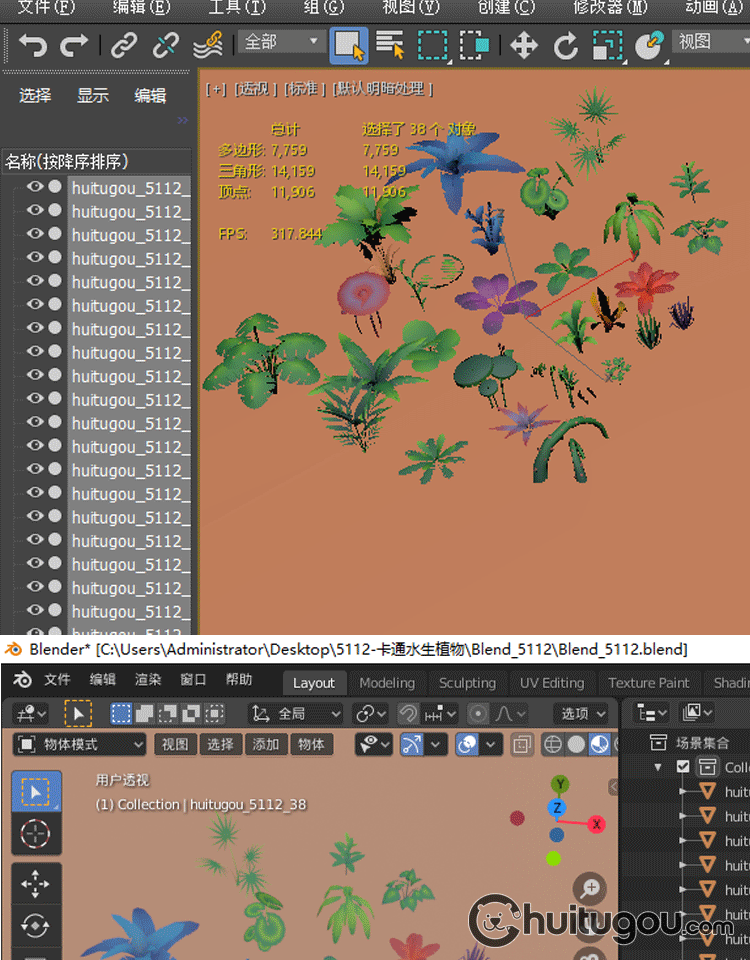Activate the Select Object tool in 3ds Max
750x960 pixels.
(348, 45)
